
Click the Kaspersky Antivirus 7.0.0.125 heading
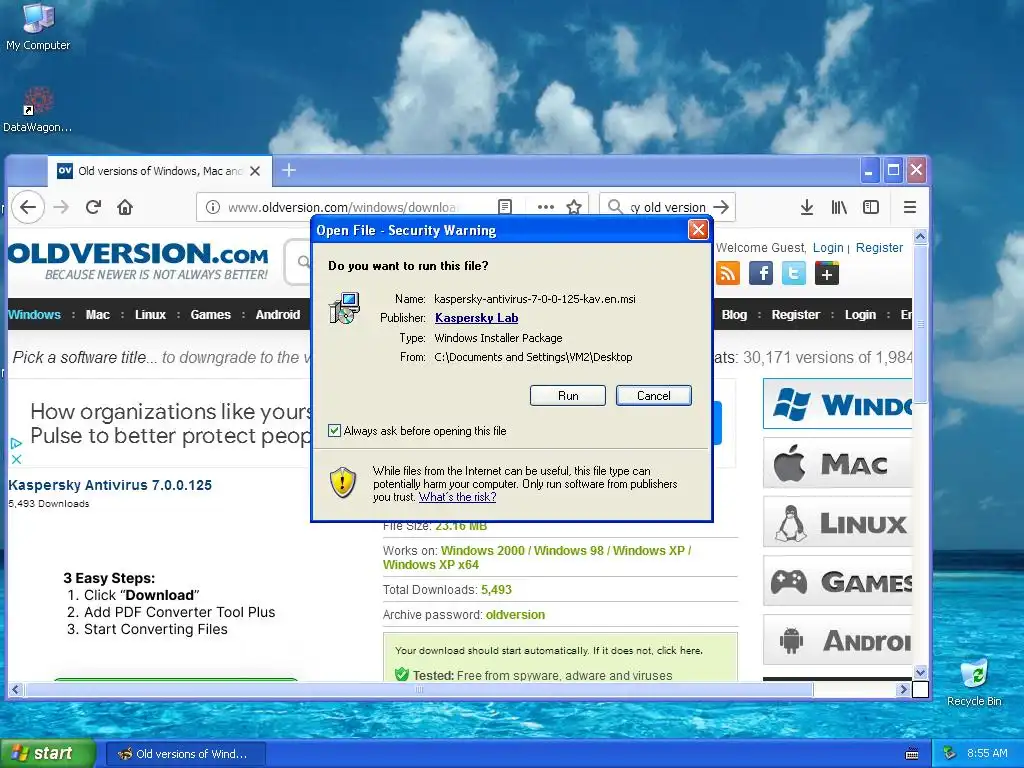point(110,485)
